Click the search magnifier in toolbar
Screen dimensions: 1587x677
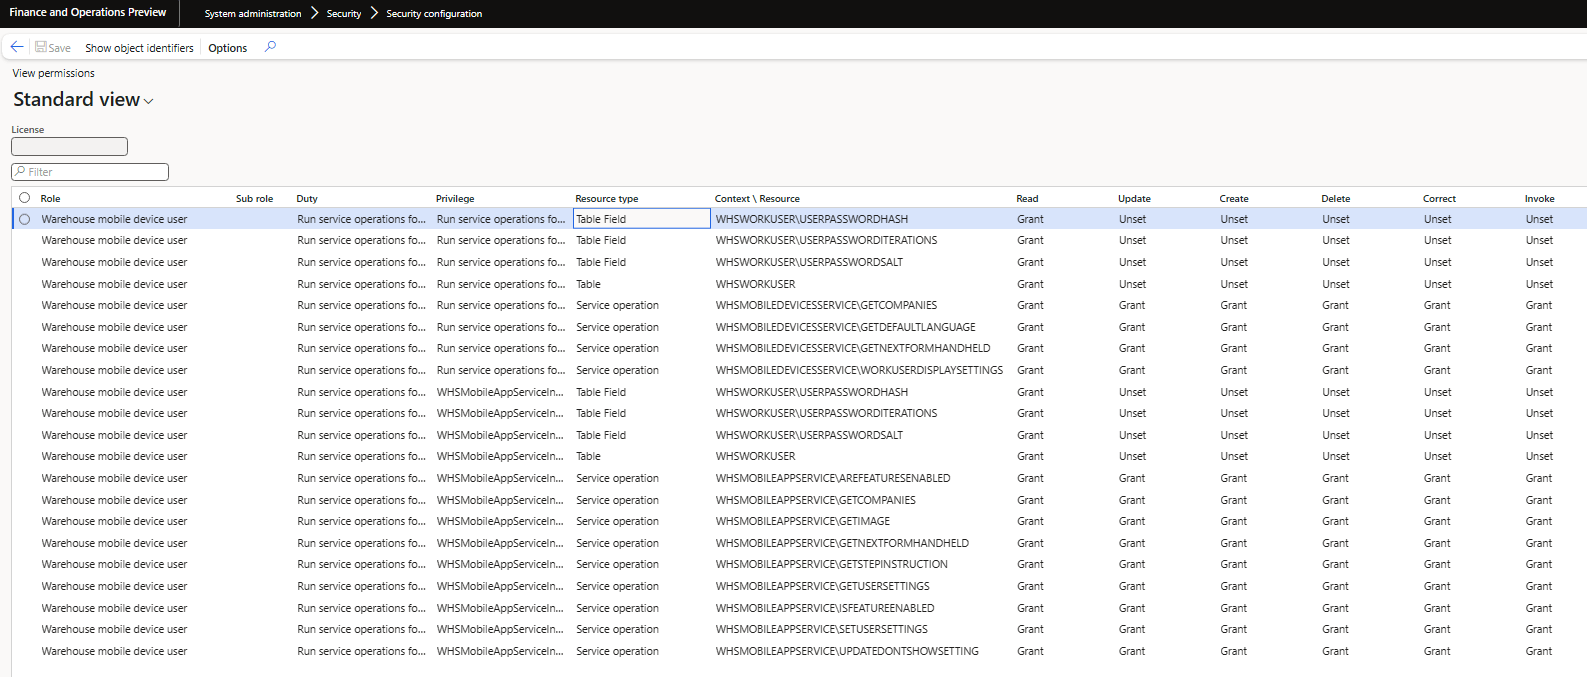point(270,47)
